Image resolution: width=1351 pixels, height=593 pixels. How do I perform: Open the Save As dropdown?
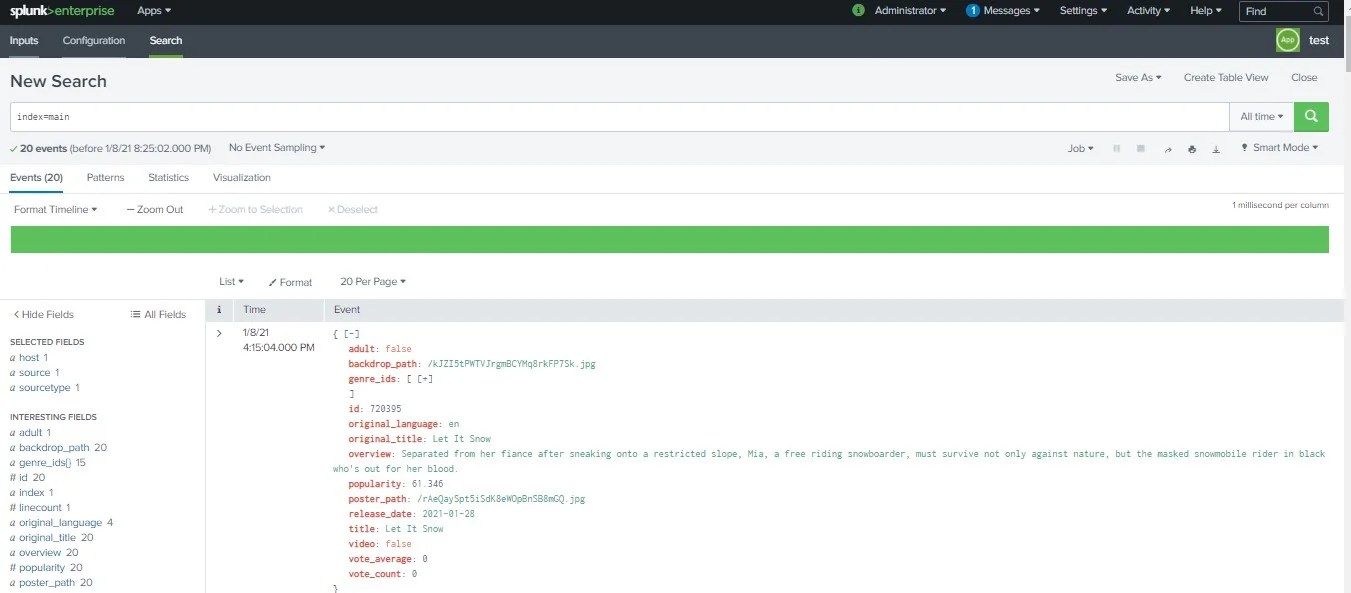1138,77
